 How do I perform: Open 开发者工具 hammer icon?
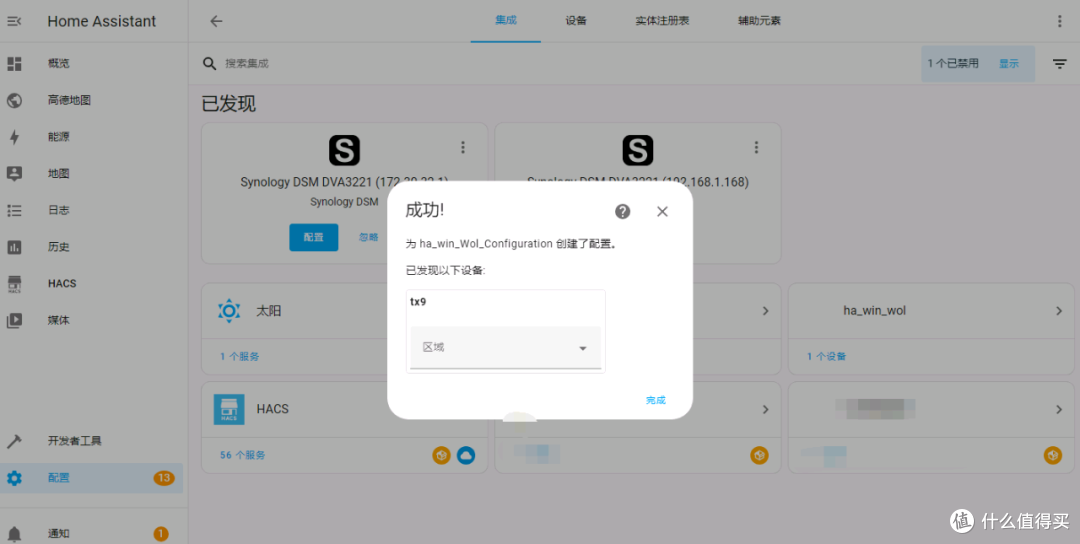click(14, 441)
